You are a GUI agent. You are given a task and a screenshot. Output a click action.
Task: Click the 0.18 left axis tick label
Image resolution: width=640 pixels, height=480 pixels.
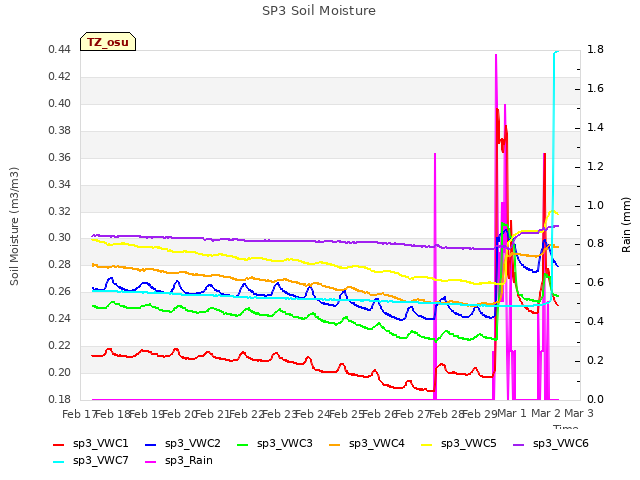tap(60, 400)
